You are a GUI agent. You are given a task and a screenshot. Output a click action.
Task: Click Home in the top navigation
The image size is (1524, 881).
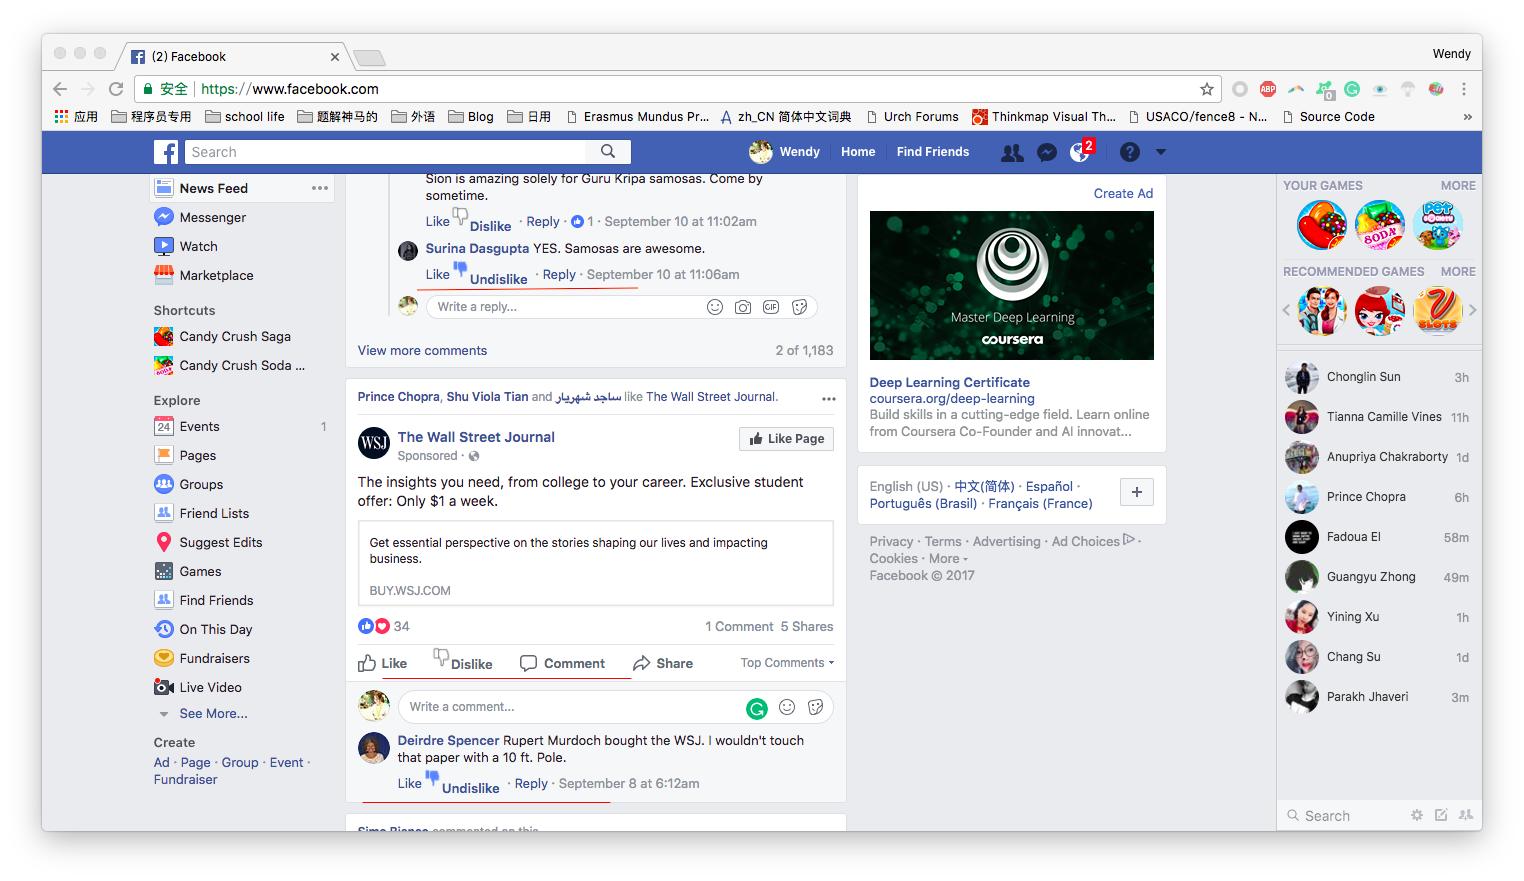(x=858, y=152)
